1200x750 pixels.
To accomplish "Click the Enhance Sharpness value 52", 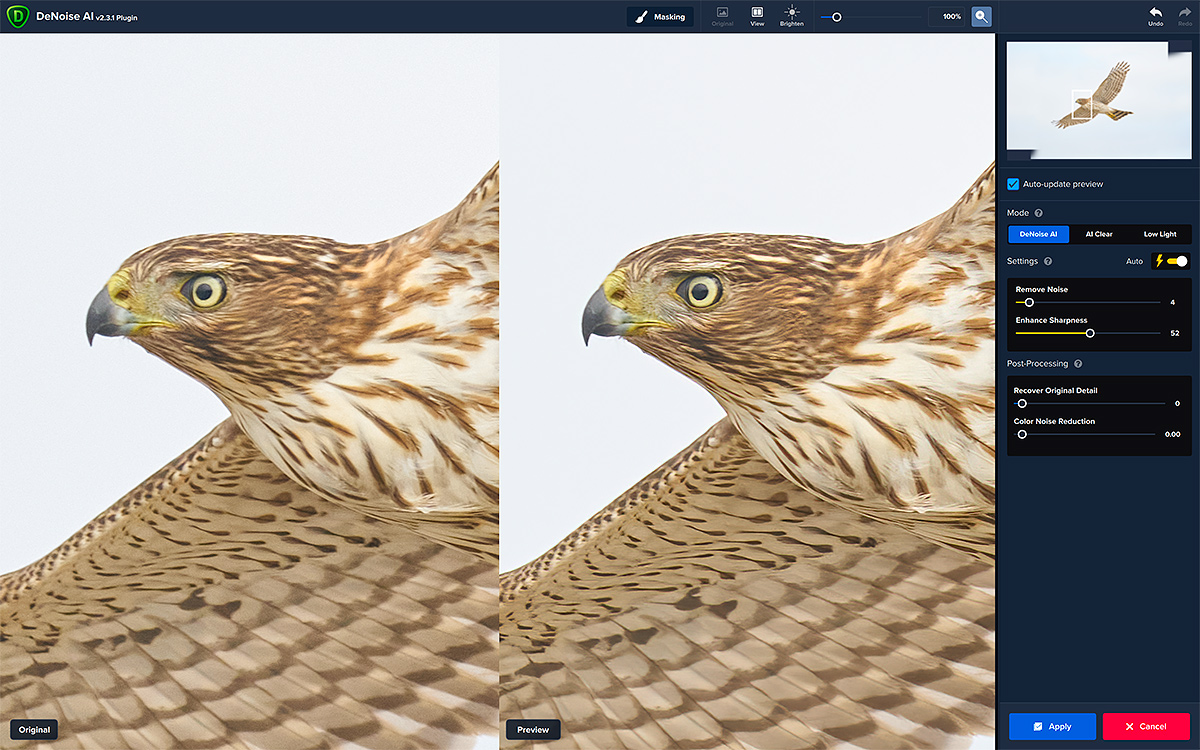I will [1175, 333].
